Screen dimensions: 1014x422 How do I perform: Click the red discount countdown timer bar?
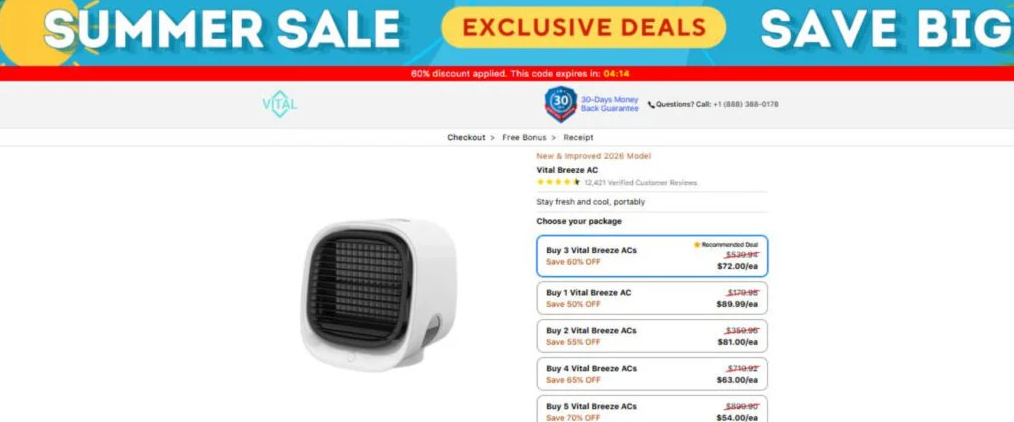tap(507, 74)
